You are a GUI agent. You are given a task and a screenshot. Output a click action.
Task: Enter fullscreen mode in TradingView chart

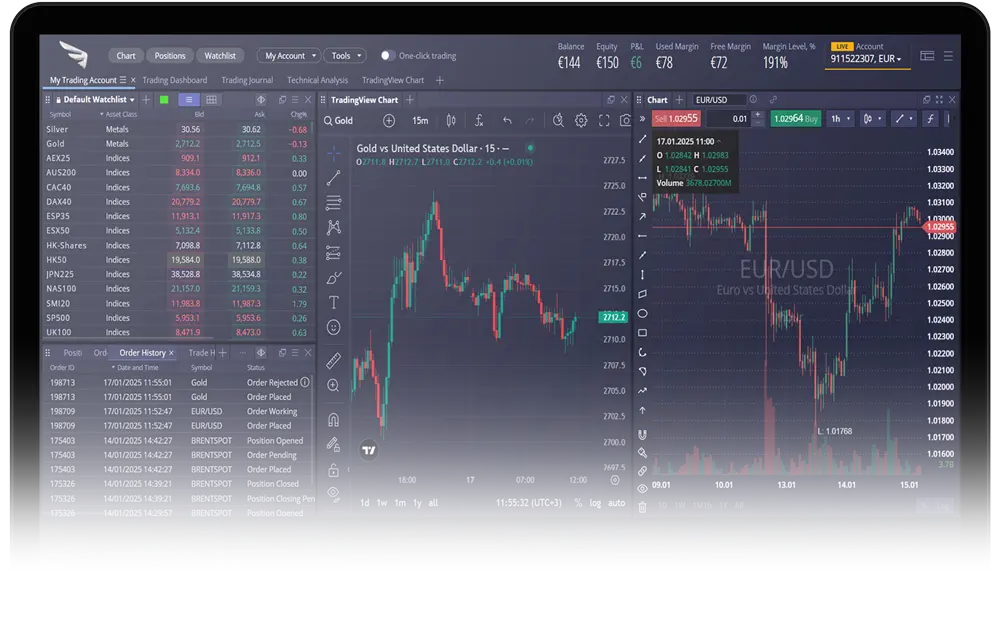[x=604, y=121]
